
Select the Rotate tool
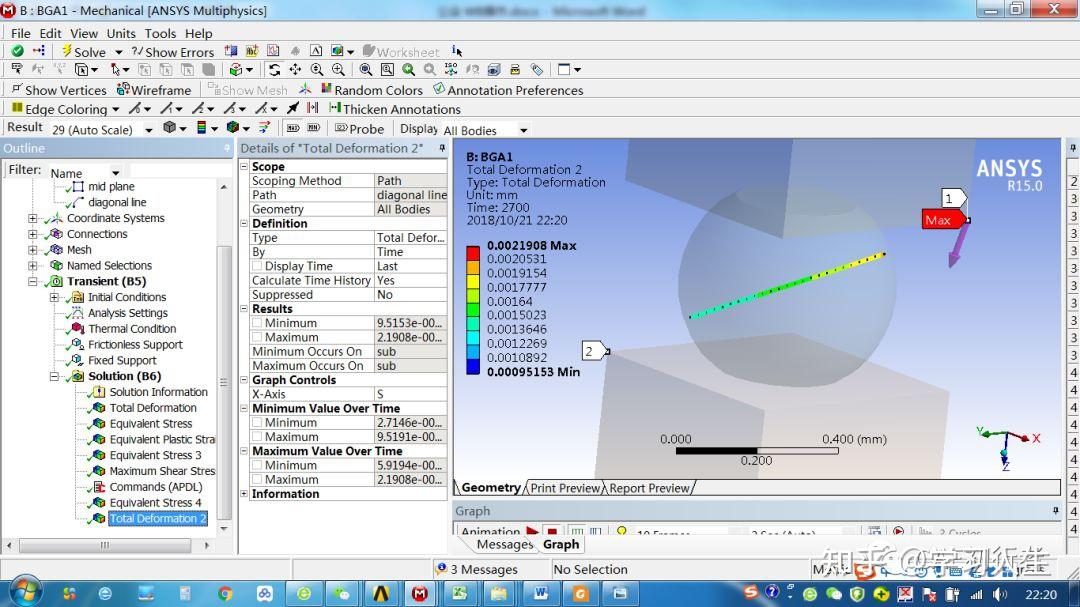tap(274, 70)
